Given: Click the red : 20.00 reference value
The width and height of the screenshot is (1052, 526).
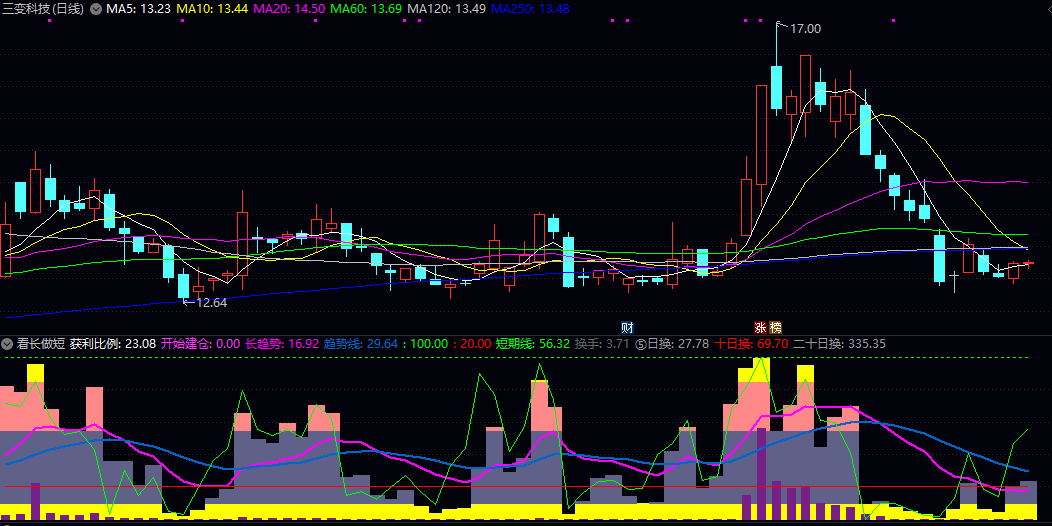Looking at the screenshot, I should [x=472, y=344].
